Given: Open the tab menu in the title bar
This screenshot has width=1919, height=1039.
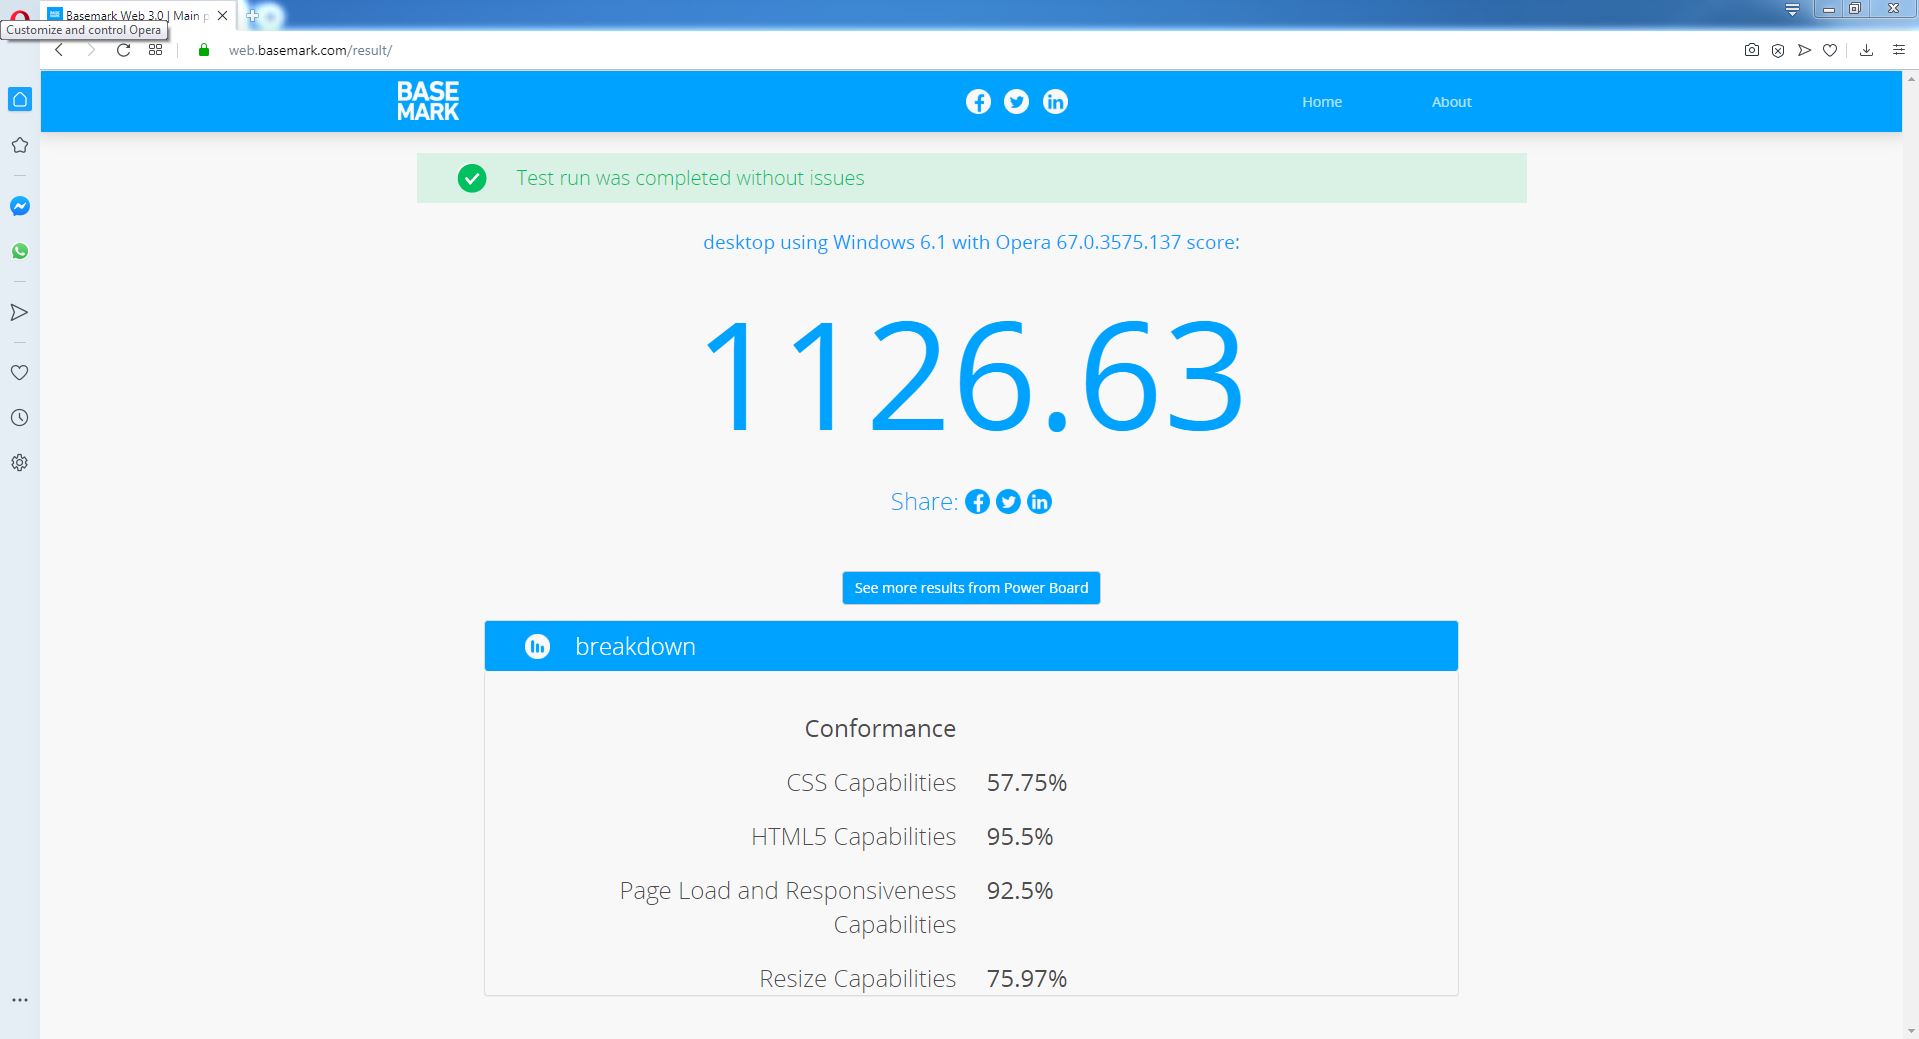Looking at the screenshot, I should (x=1793, y=10).
